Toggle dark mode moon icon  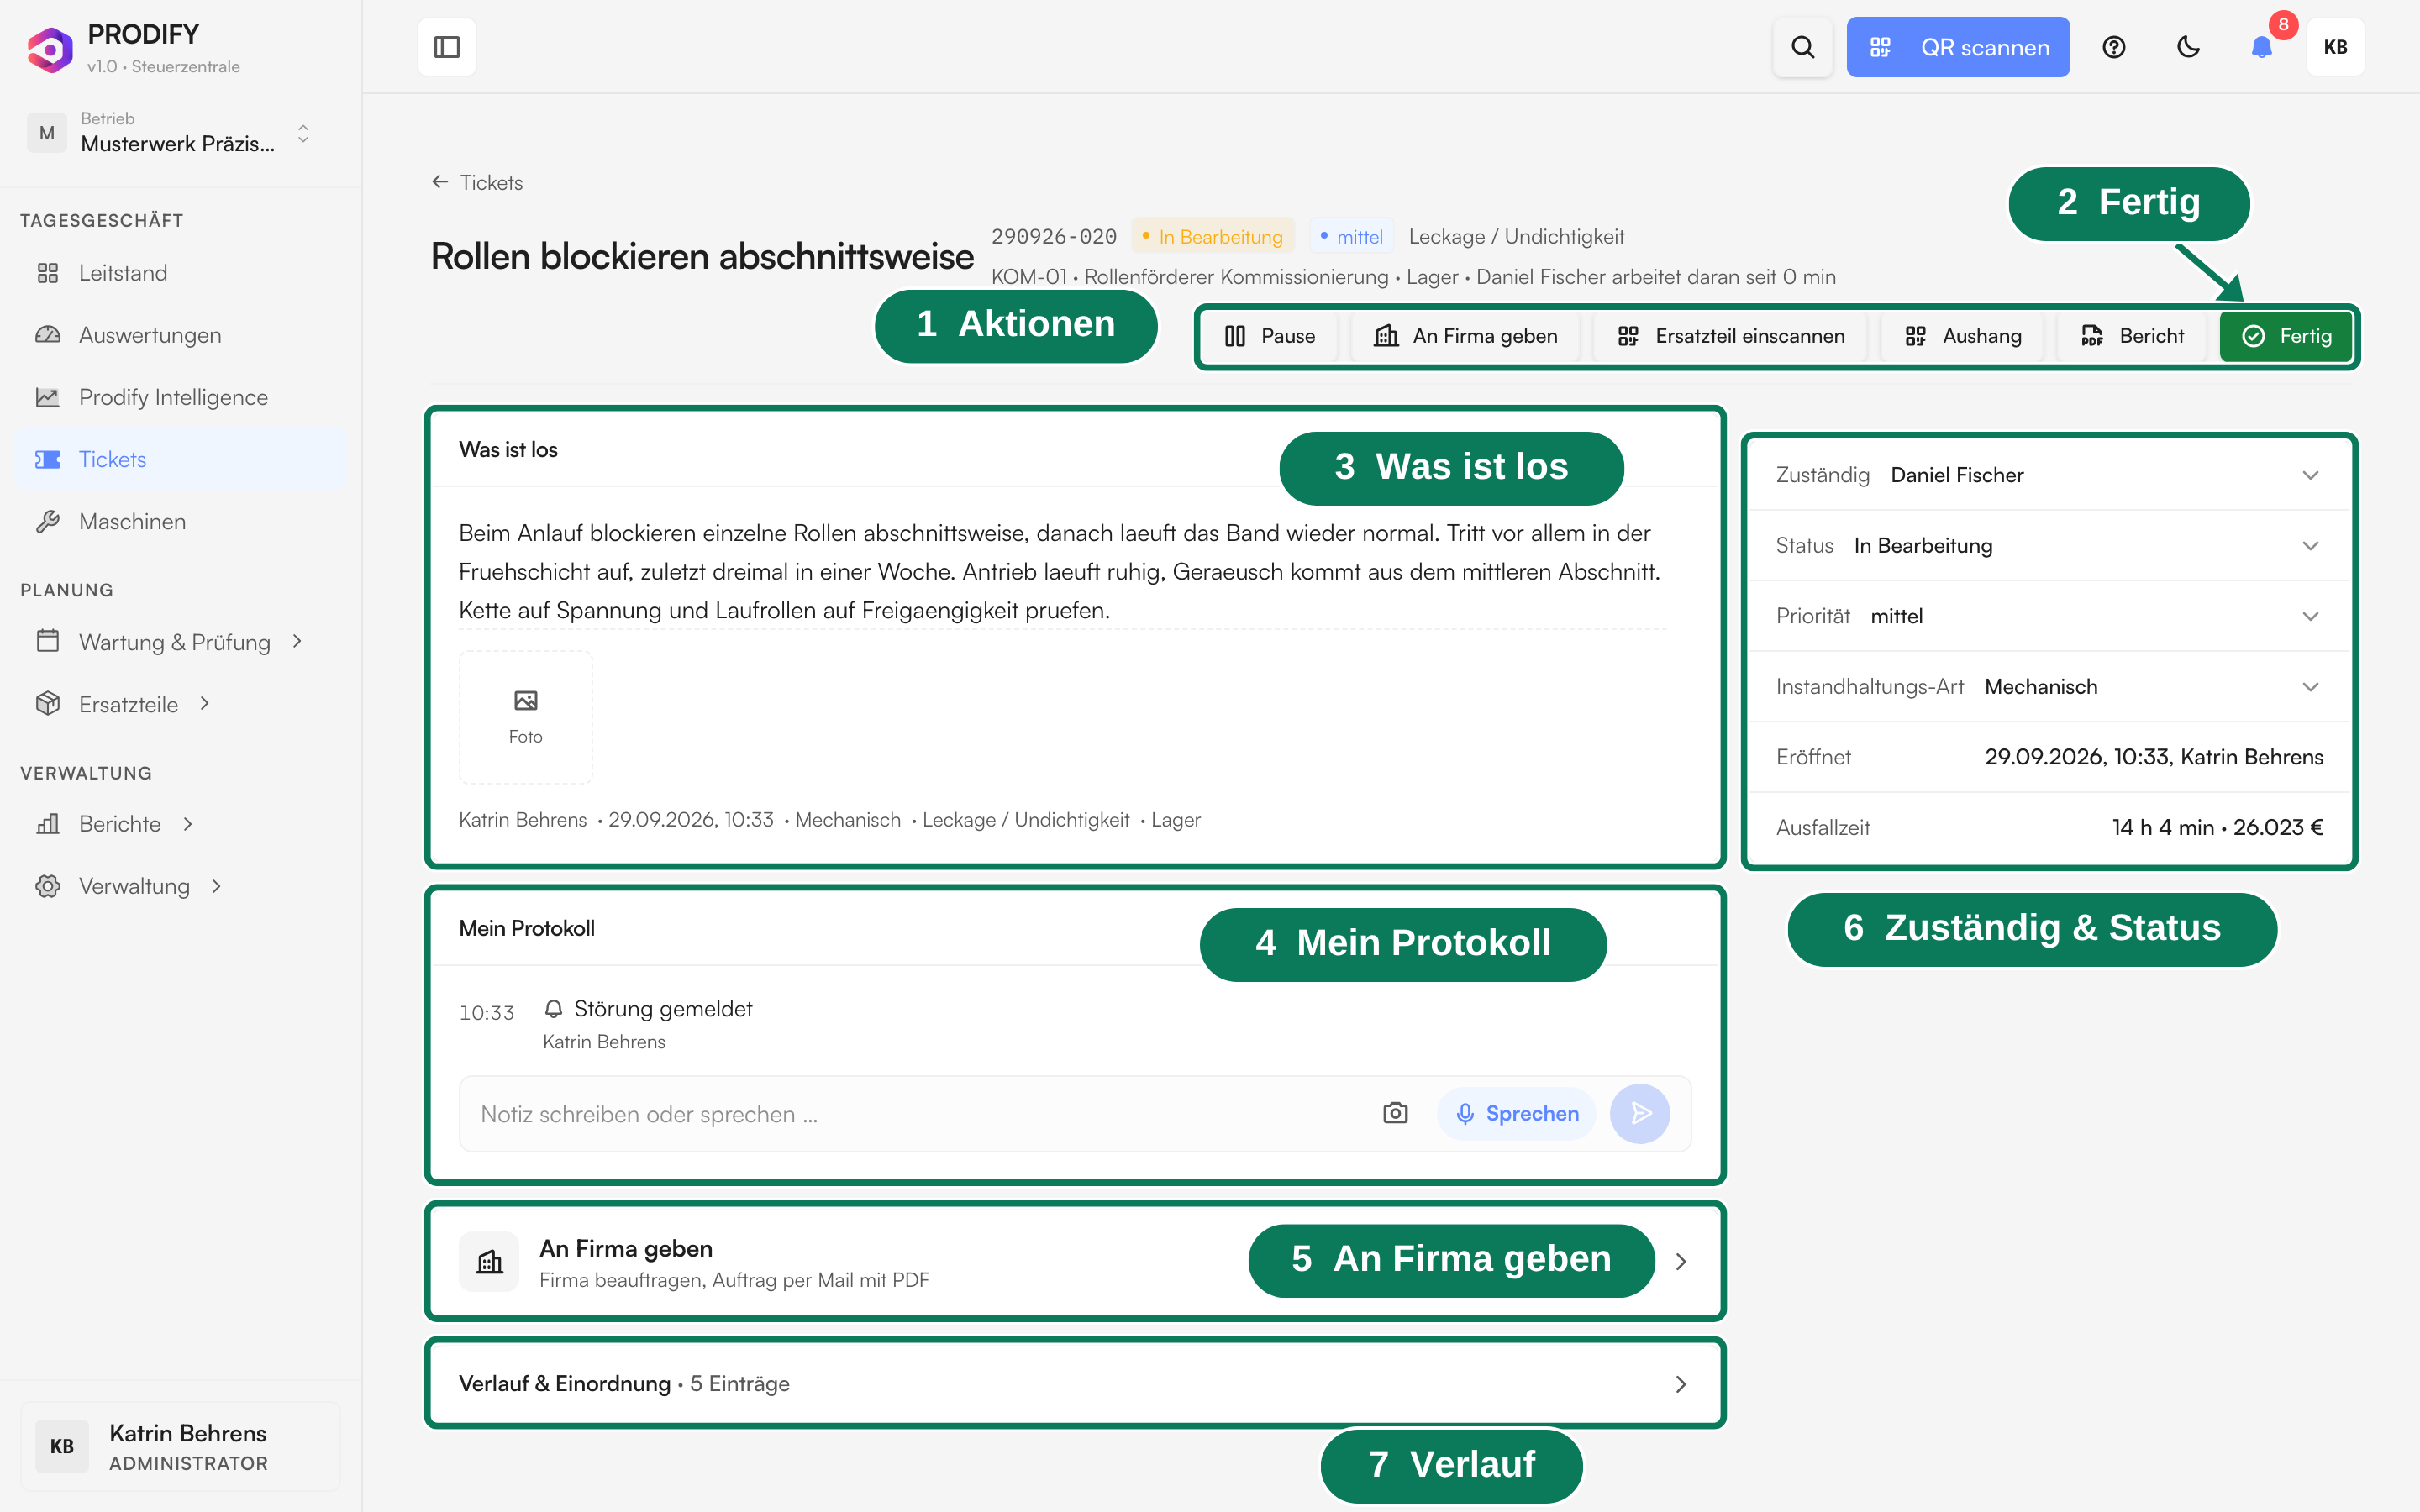point(2188,47)
